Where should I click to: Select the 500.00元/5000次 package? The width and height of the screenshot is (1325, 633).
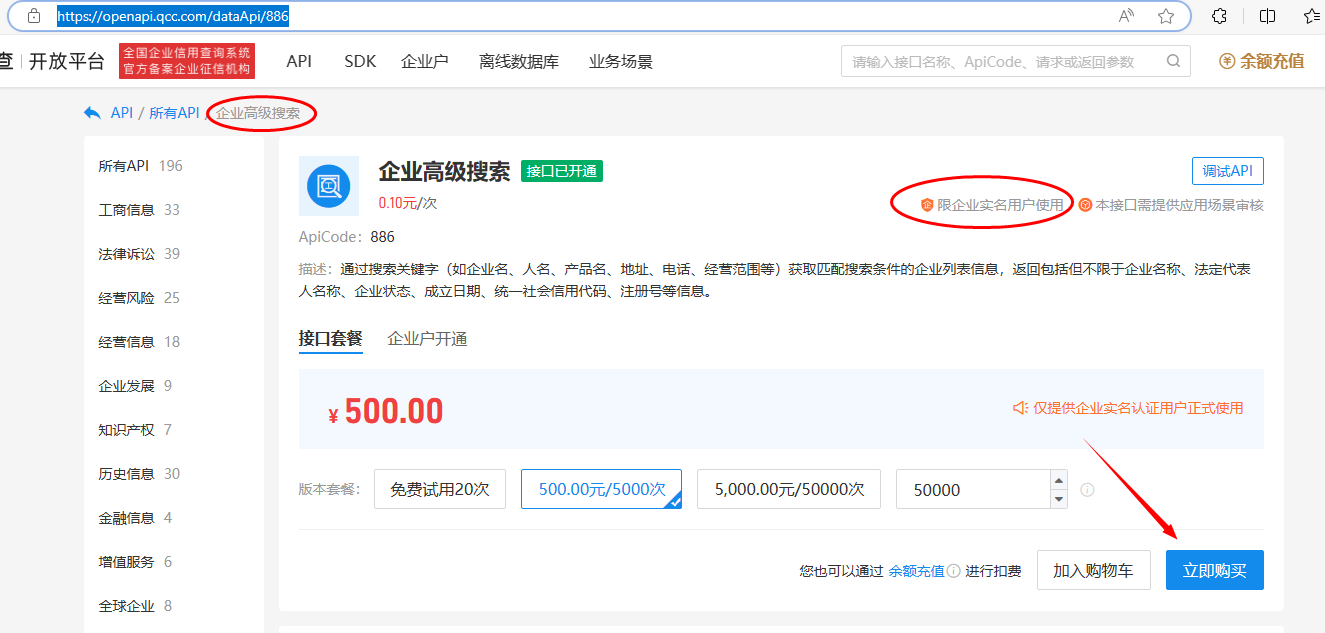point(602,489)
